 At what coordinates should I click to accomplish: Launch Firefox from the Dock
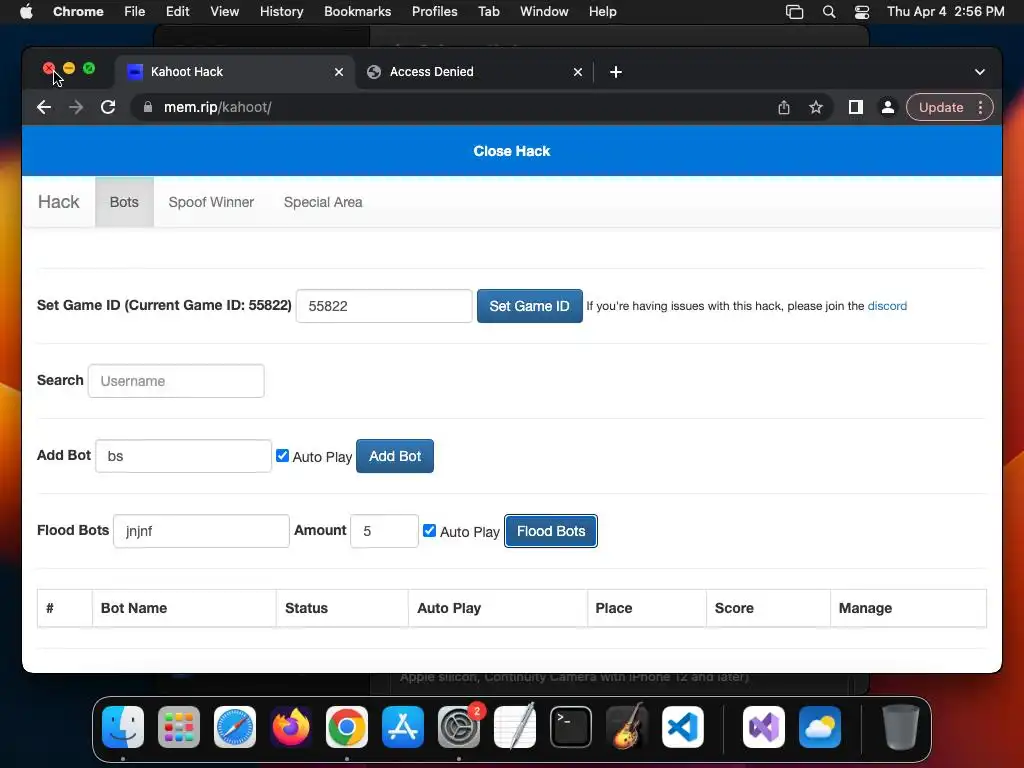[x=291, y=727]
